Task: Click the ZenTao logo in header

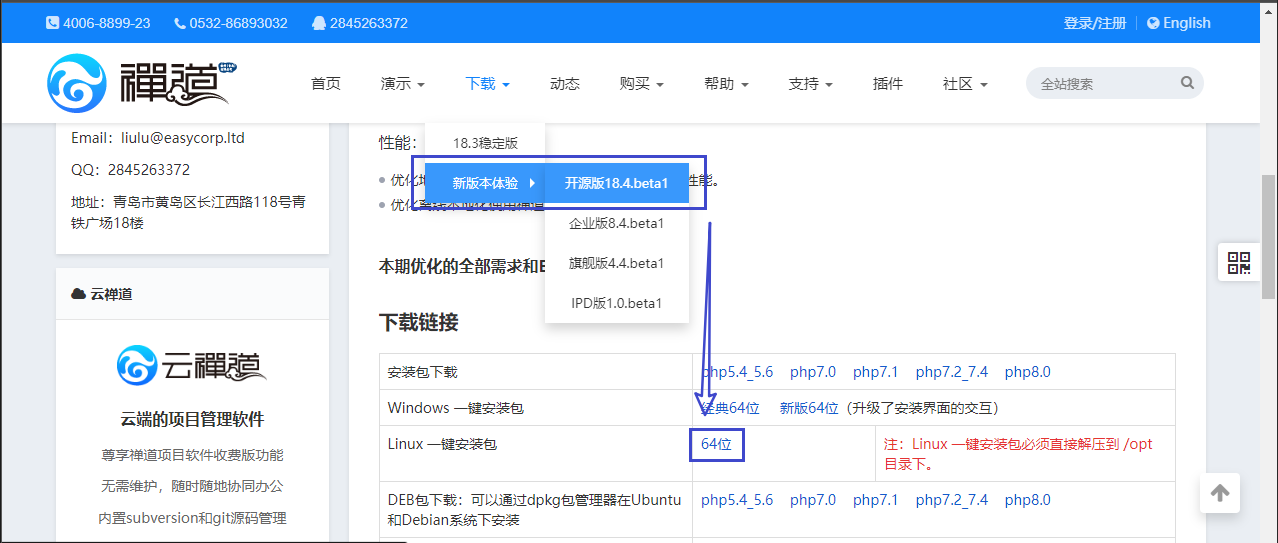Action: tap(140, 83)
